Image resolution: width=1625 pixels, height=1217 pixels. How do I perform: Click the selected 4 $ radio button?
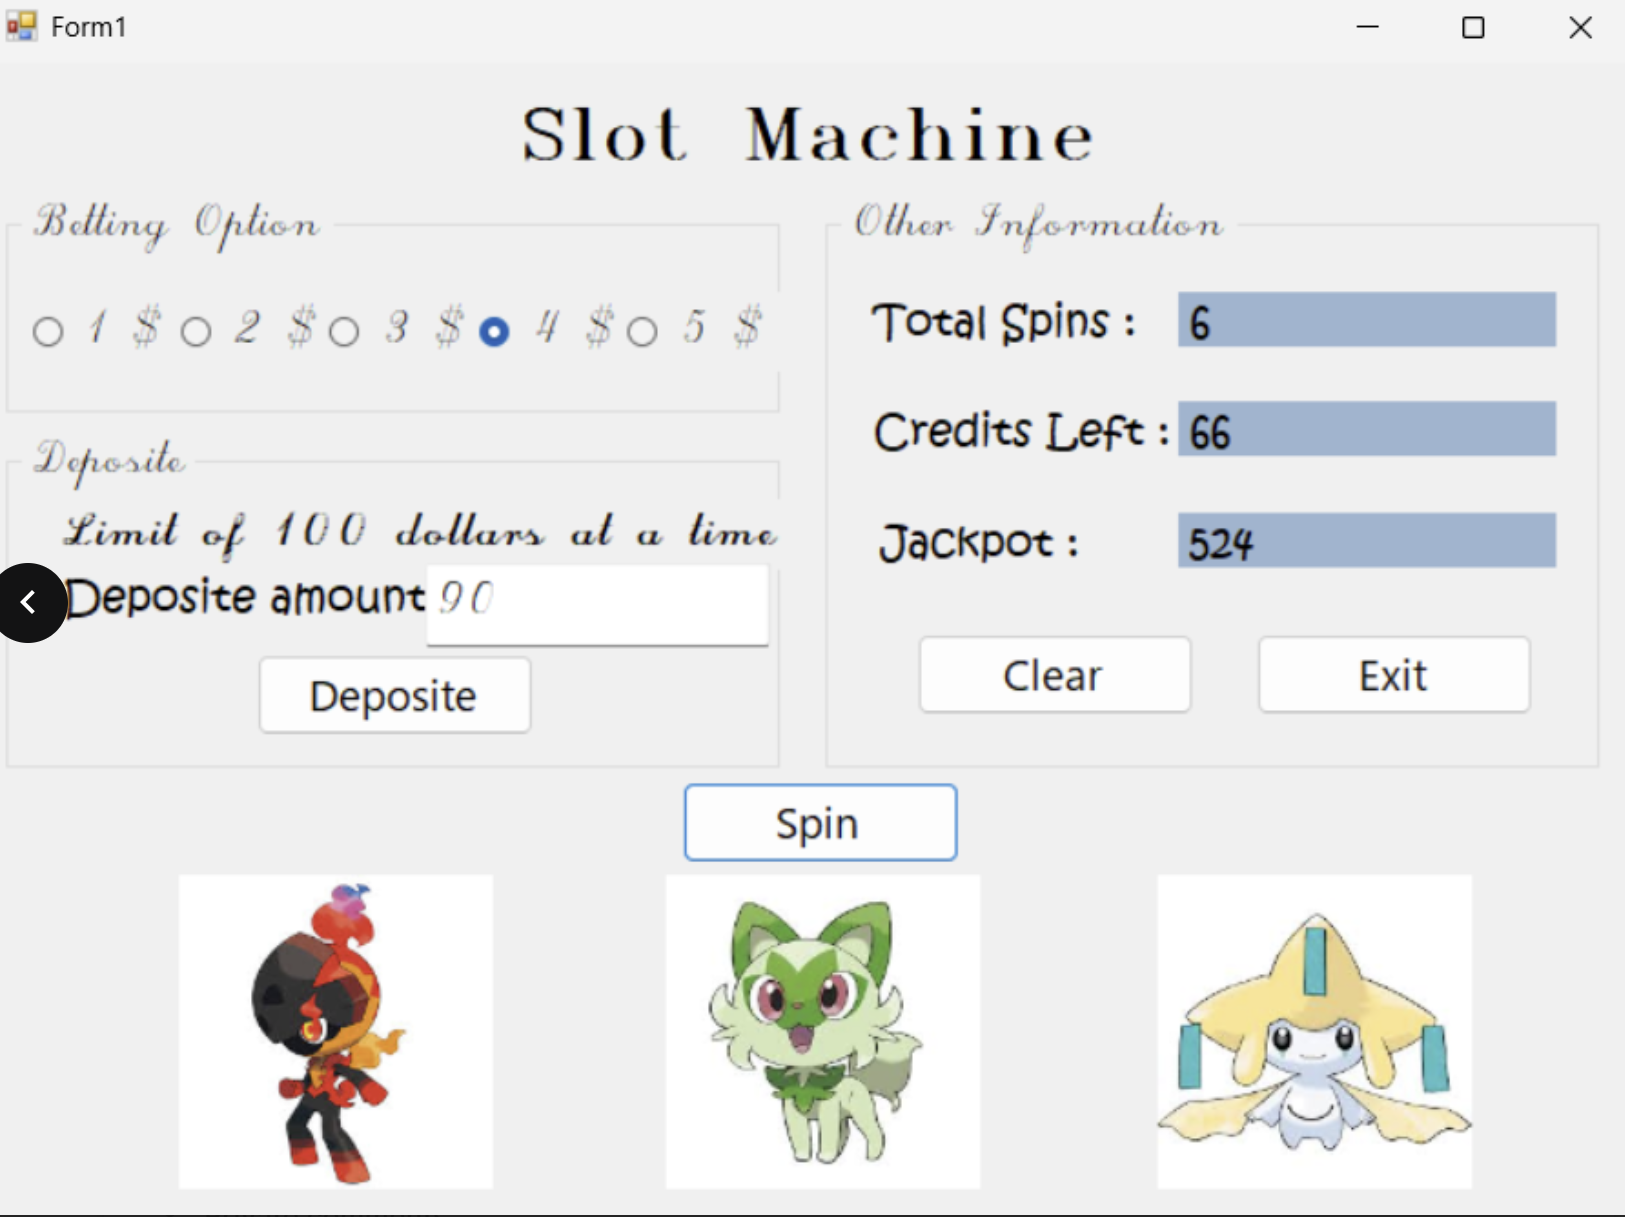pyautogui.click(x=494, y=331)
